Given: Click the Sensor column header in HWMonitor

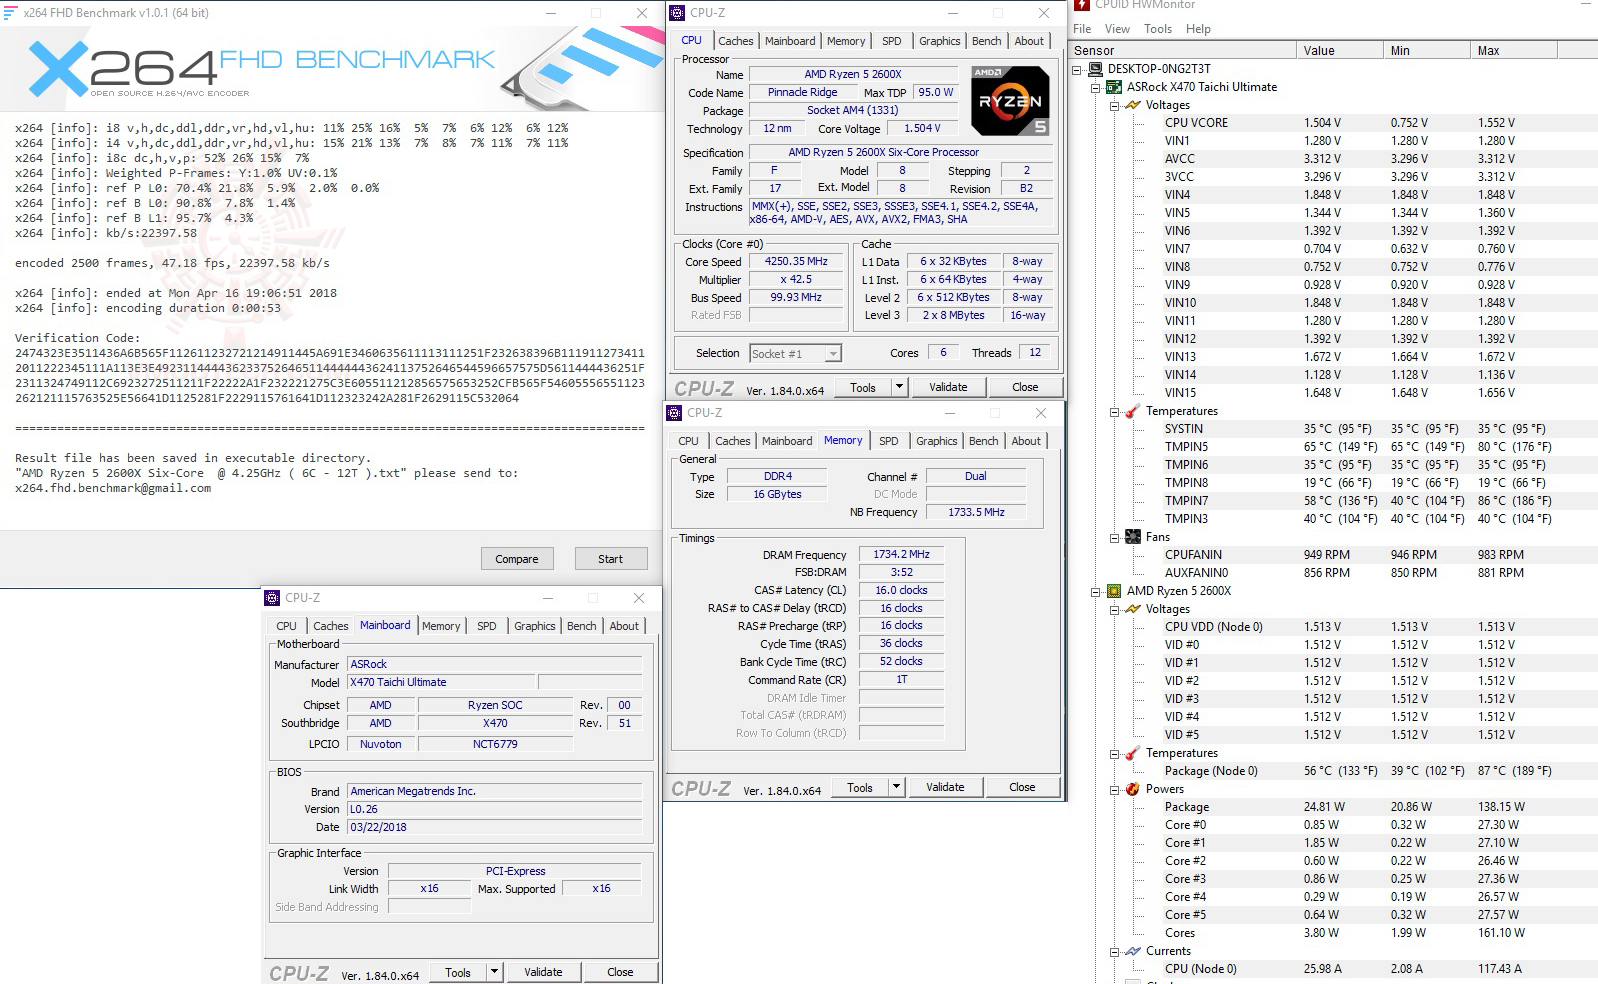Looking at the screenshot, I should coord(1184,51).
